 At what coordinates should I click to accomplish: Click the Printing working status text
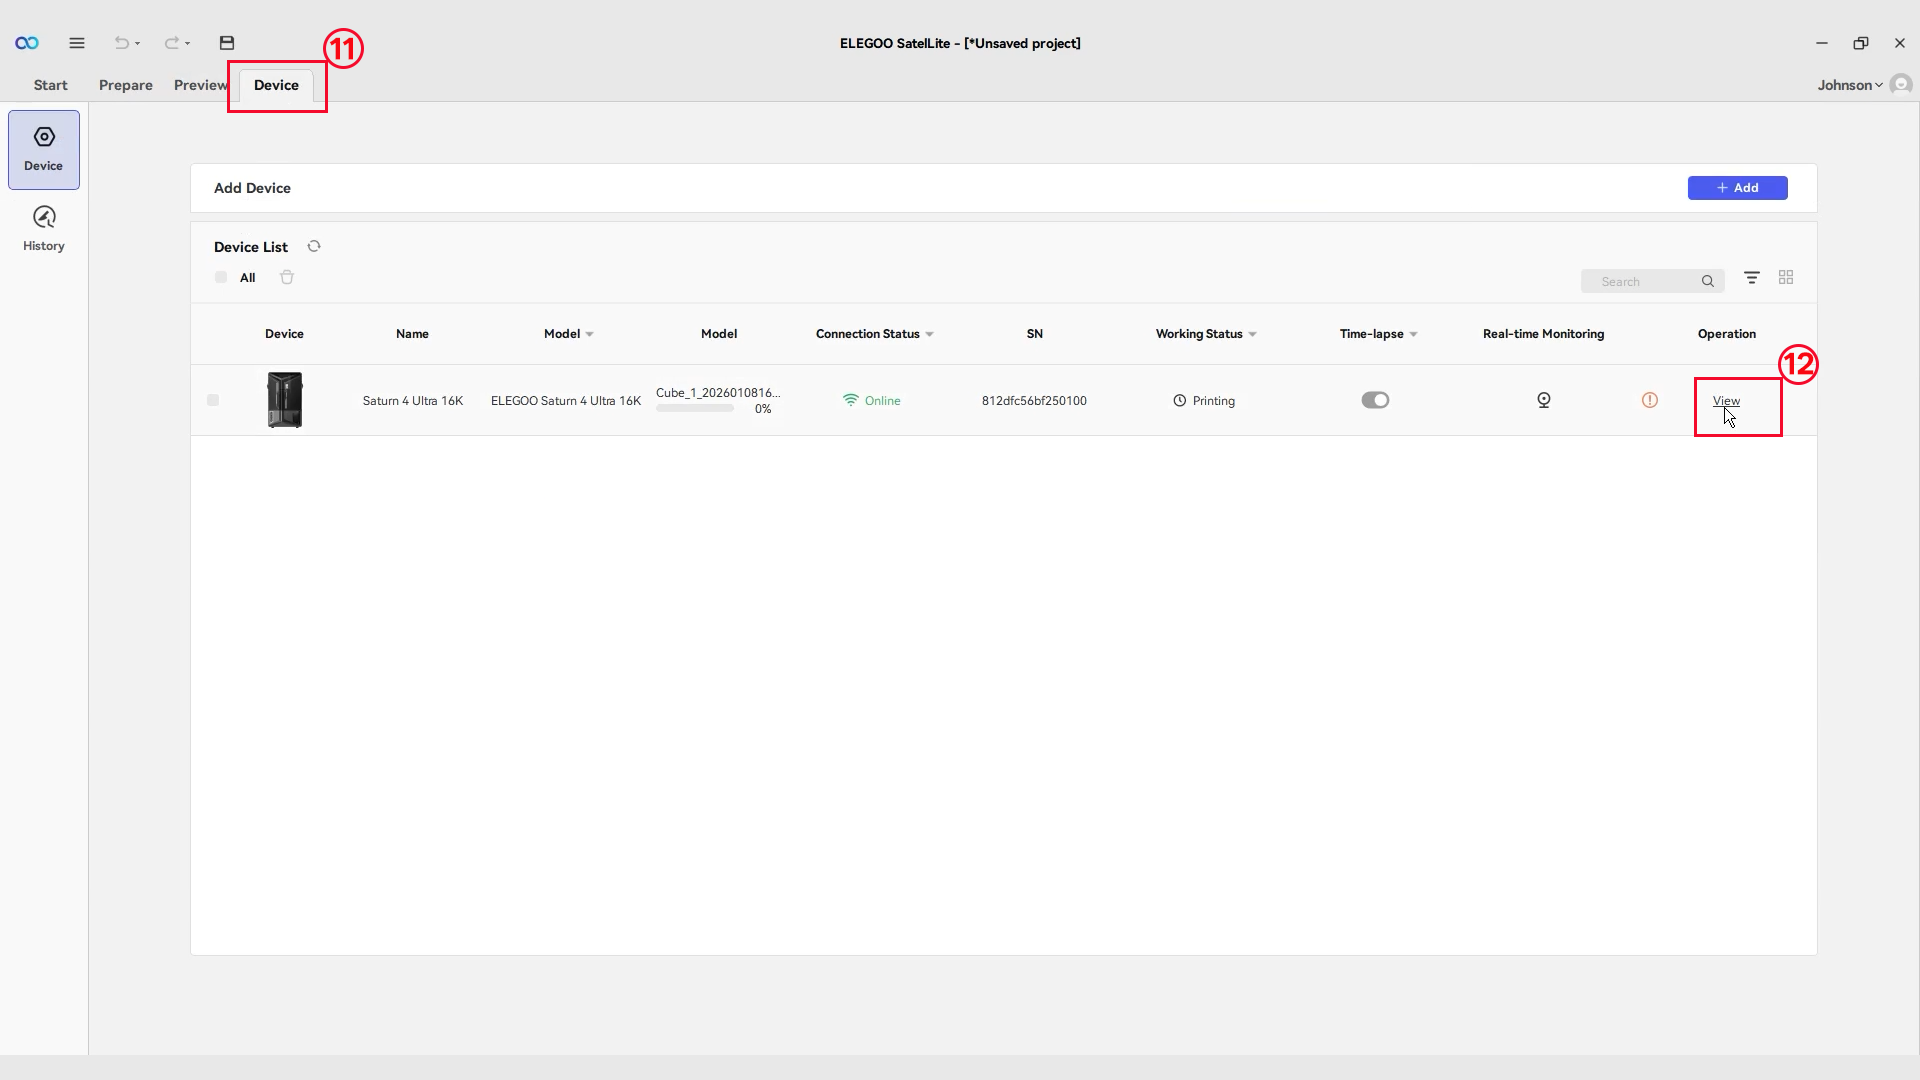pyautogui.click(x=1214, y=401)
